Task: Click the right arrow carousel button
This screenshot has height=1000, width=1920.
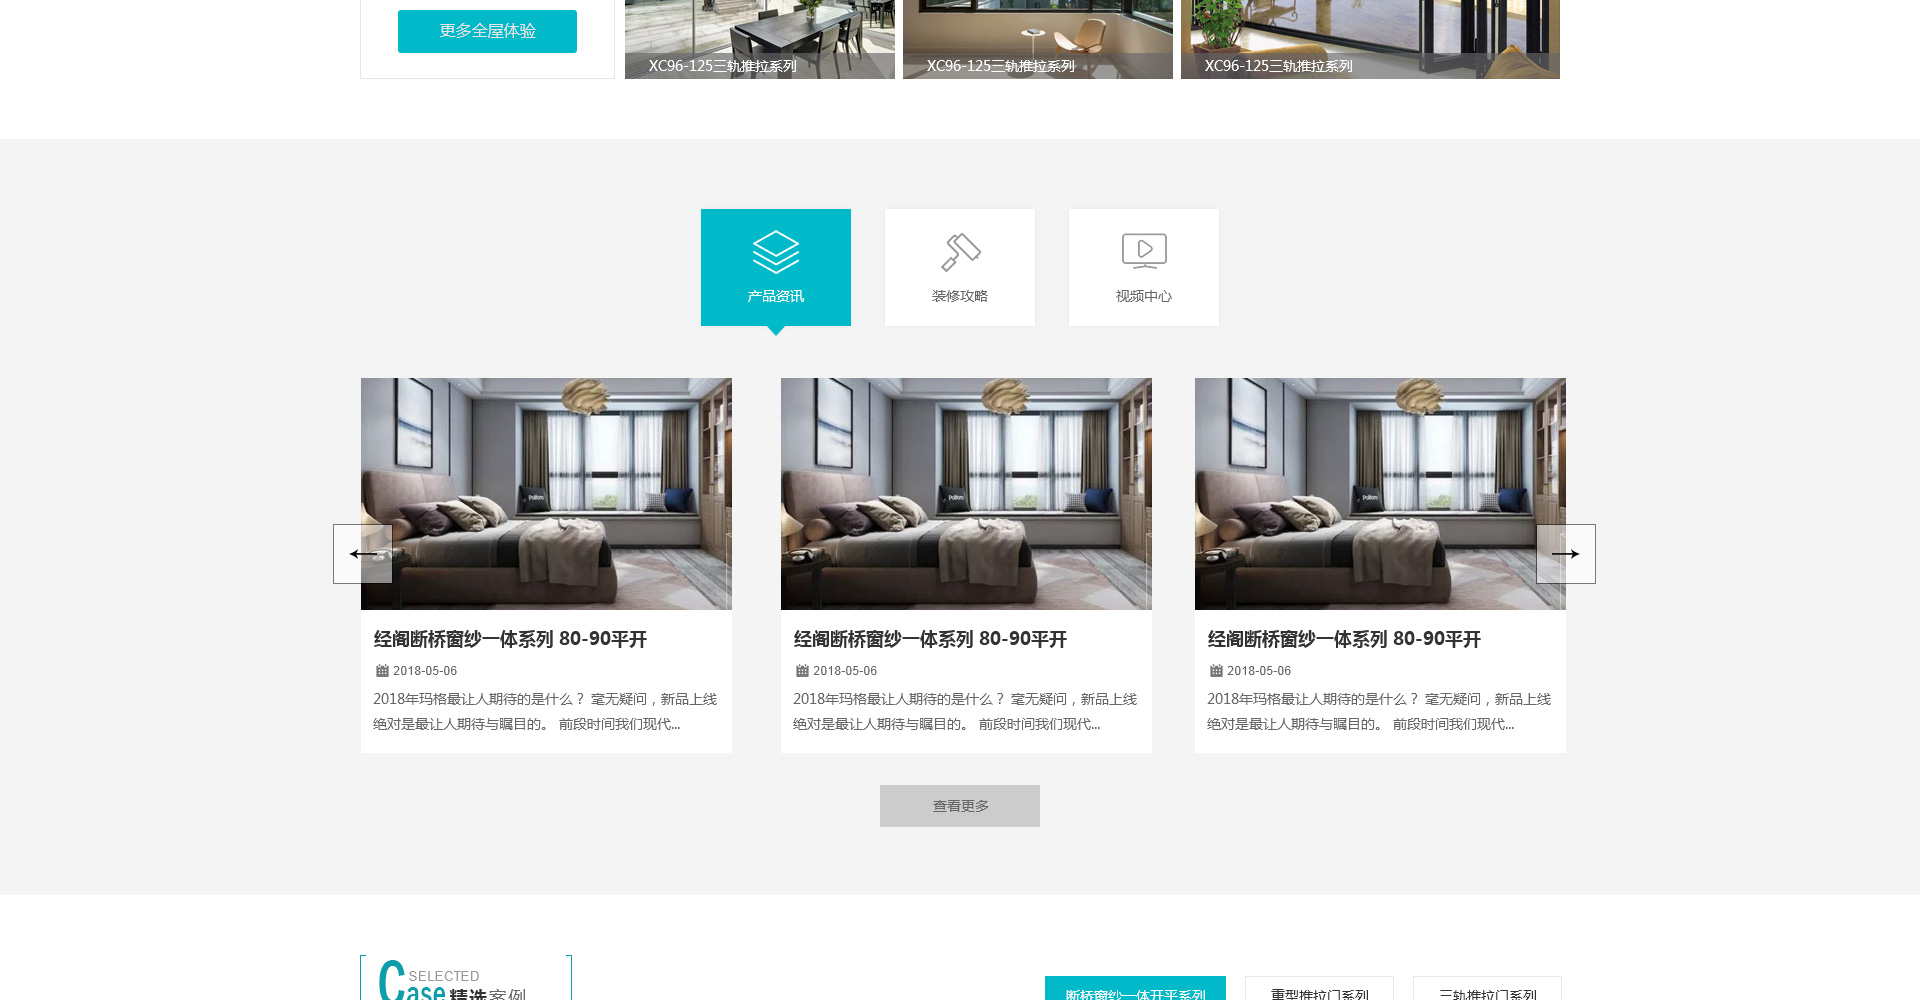Action: click(x=1565, y=554)
